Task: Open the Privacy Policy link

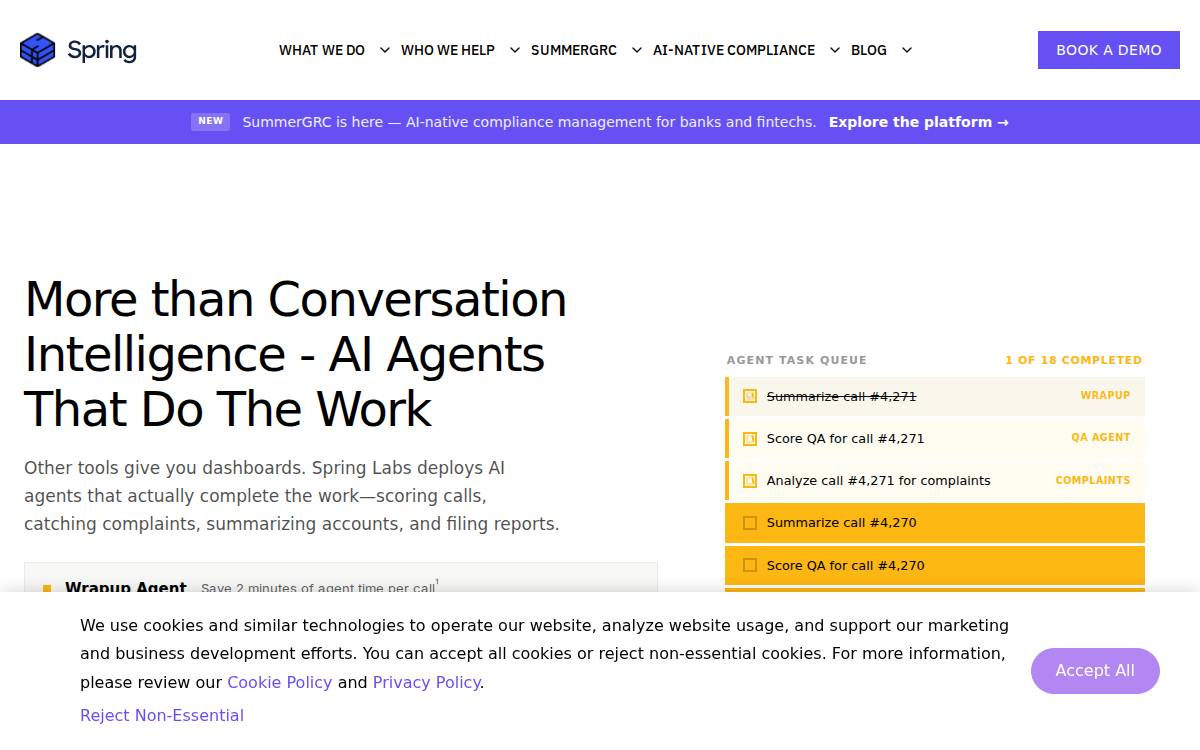Action: (426, 682)
